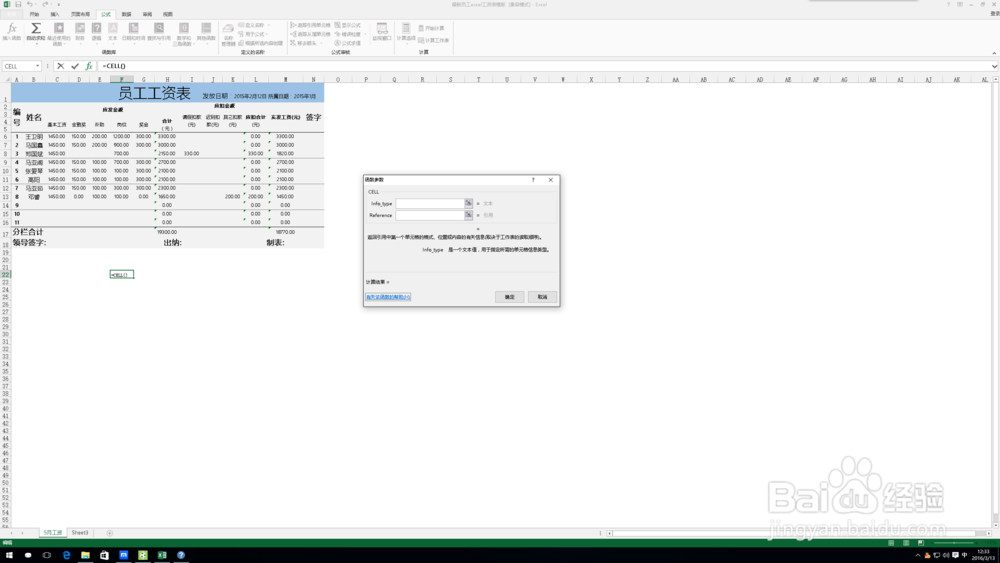Open the help on this function link

(x=388, y=297)
